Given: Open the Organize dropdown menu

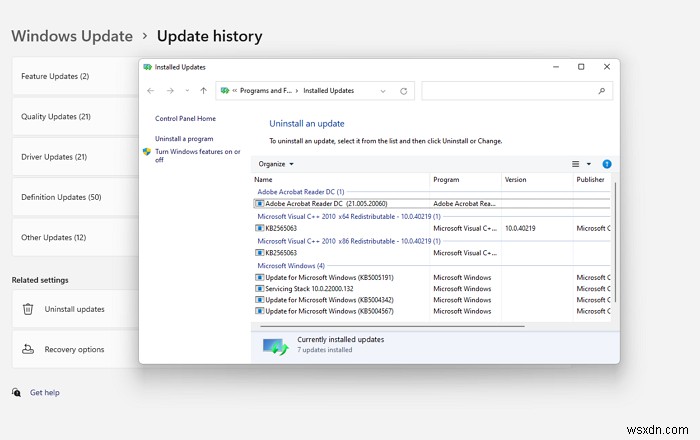Looking at the screenshot, I should (275, 163).
